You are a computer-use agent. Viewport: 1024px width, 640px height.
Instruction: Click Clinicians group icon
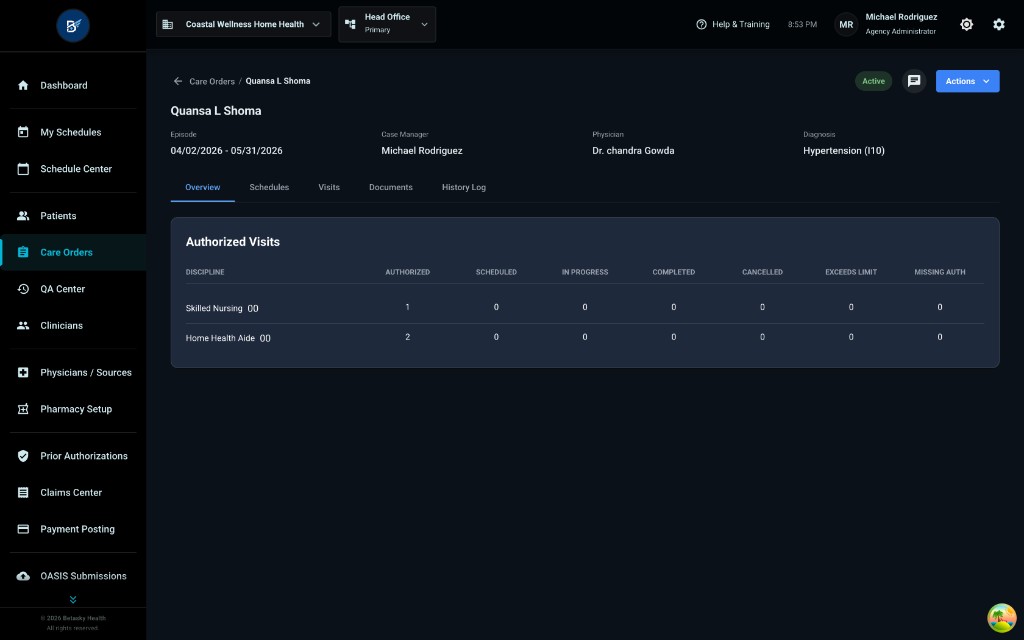pos(23,326)
